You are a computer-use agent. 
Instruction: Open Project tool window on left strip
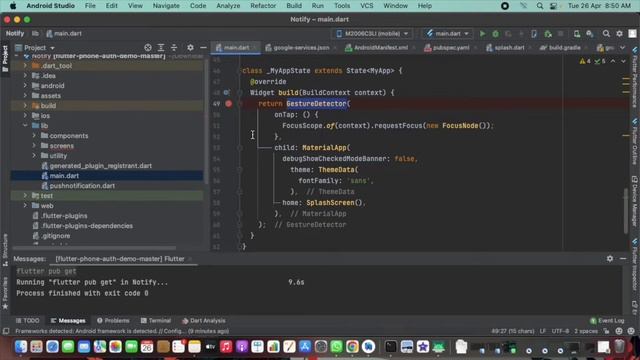[x=5, y=58]
